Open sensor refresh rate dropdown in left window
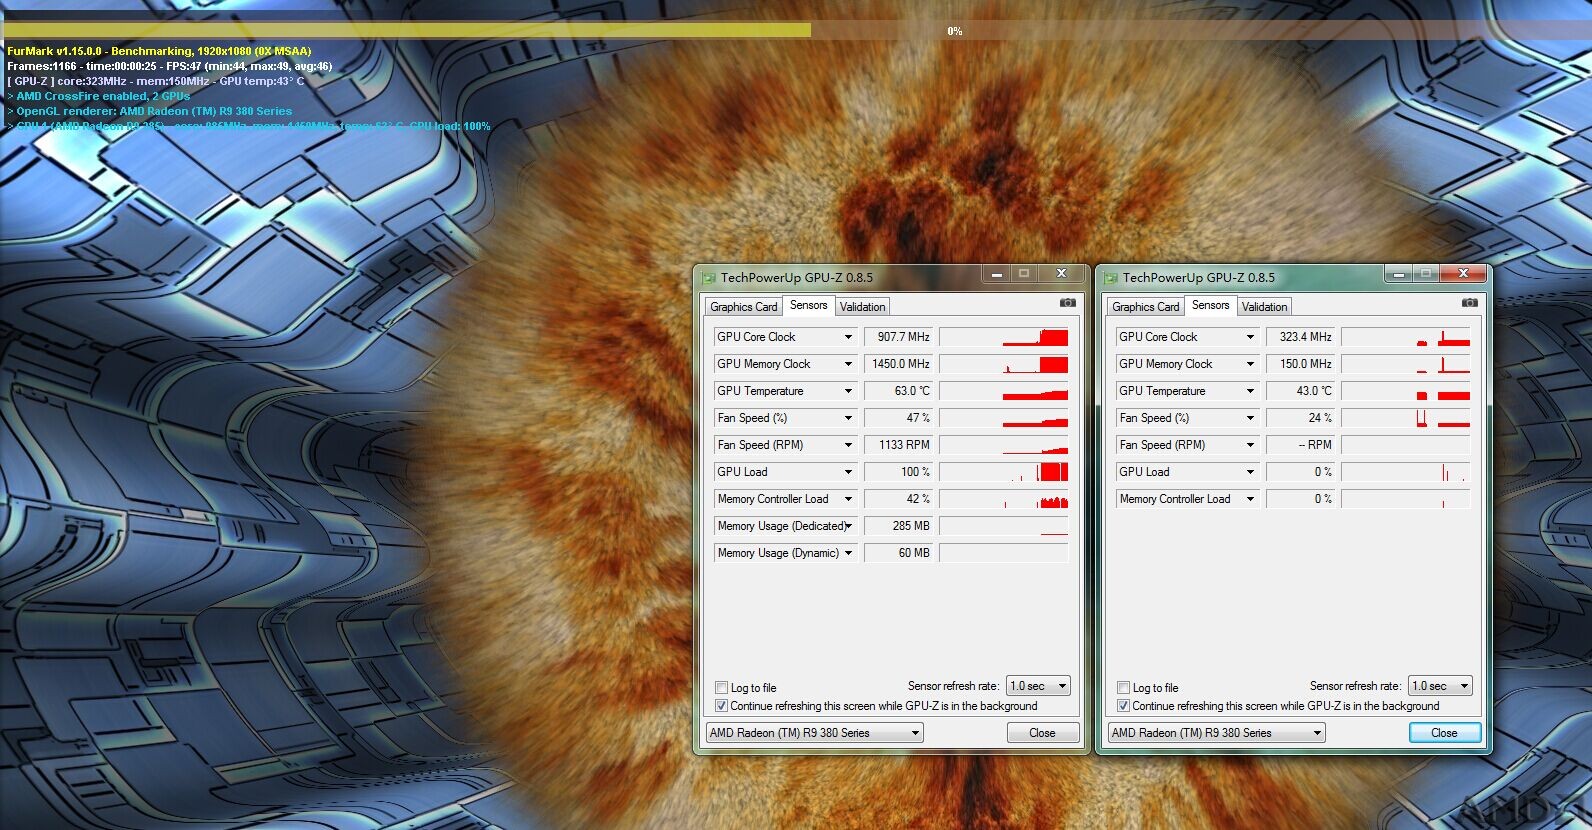Image resolution: width=1592 pixels, height=830 pixels. [x=1039, y=686]
